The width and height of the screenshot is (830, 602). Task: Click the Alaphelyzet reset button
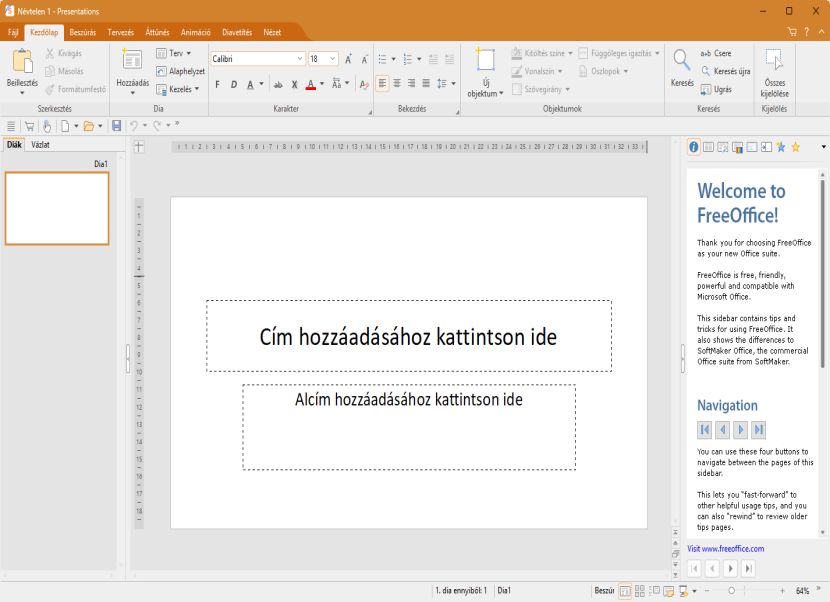[181, 71]
